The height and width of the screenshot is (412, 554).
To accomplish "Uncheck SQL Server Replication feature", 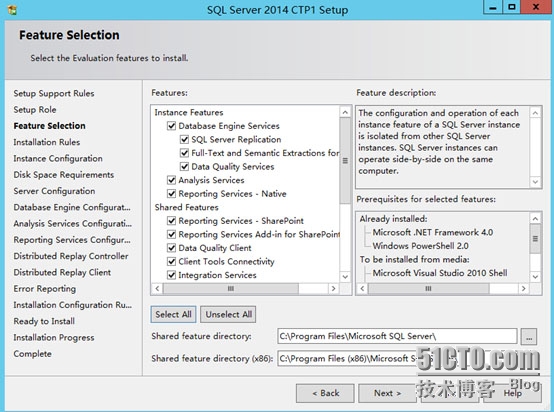I will pyautogui.click(x=184, y=139).
